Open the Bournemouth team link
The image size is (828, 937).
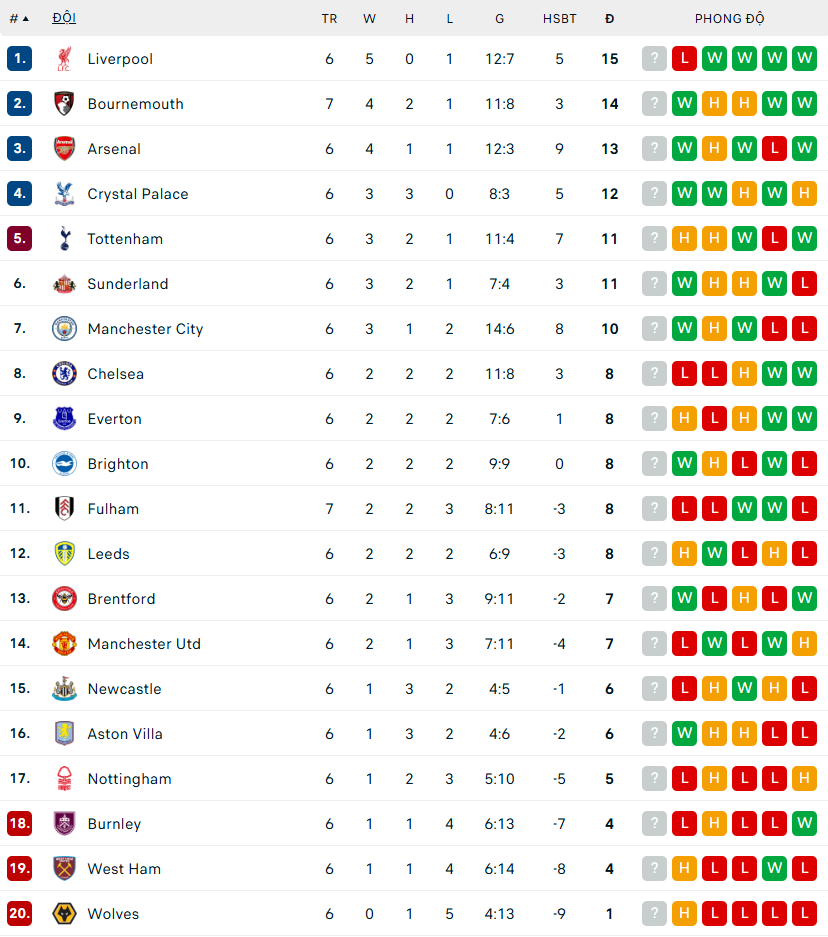point(135,104)
